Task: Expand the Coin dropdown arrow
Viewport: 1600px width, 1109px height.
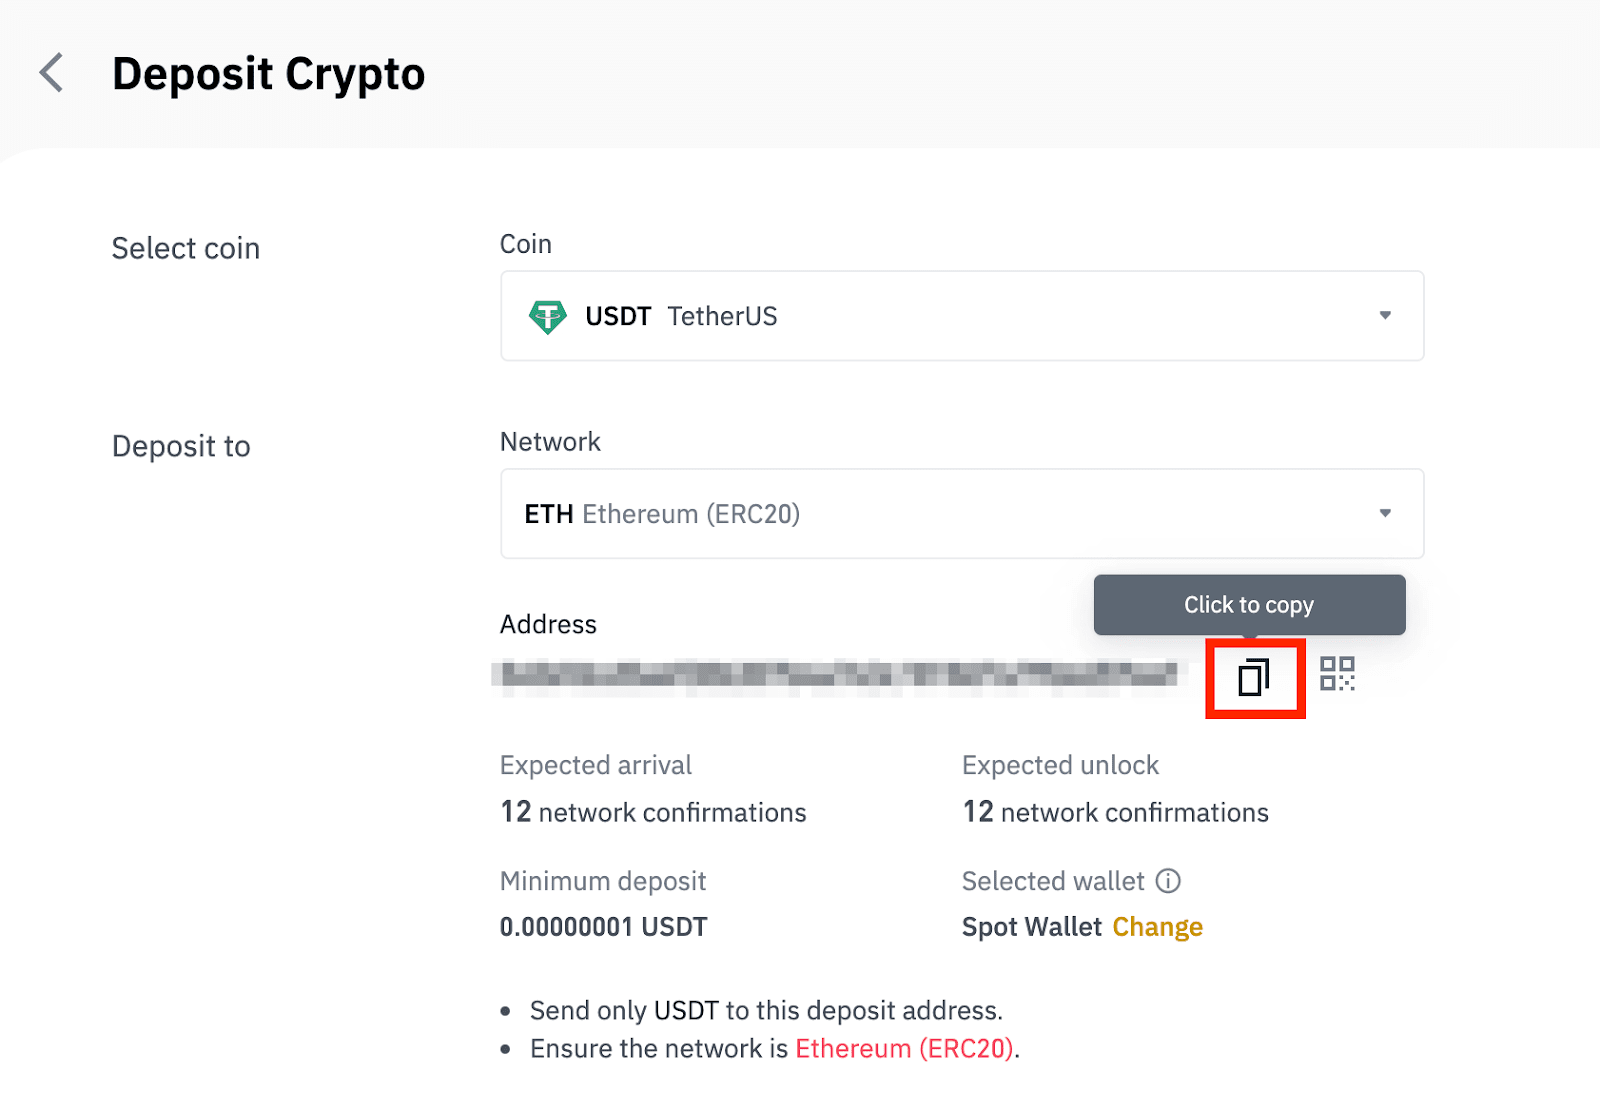Action: pyautogui.click(x=1385, y=315)
